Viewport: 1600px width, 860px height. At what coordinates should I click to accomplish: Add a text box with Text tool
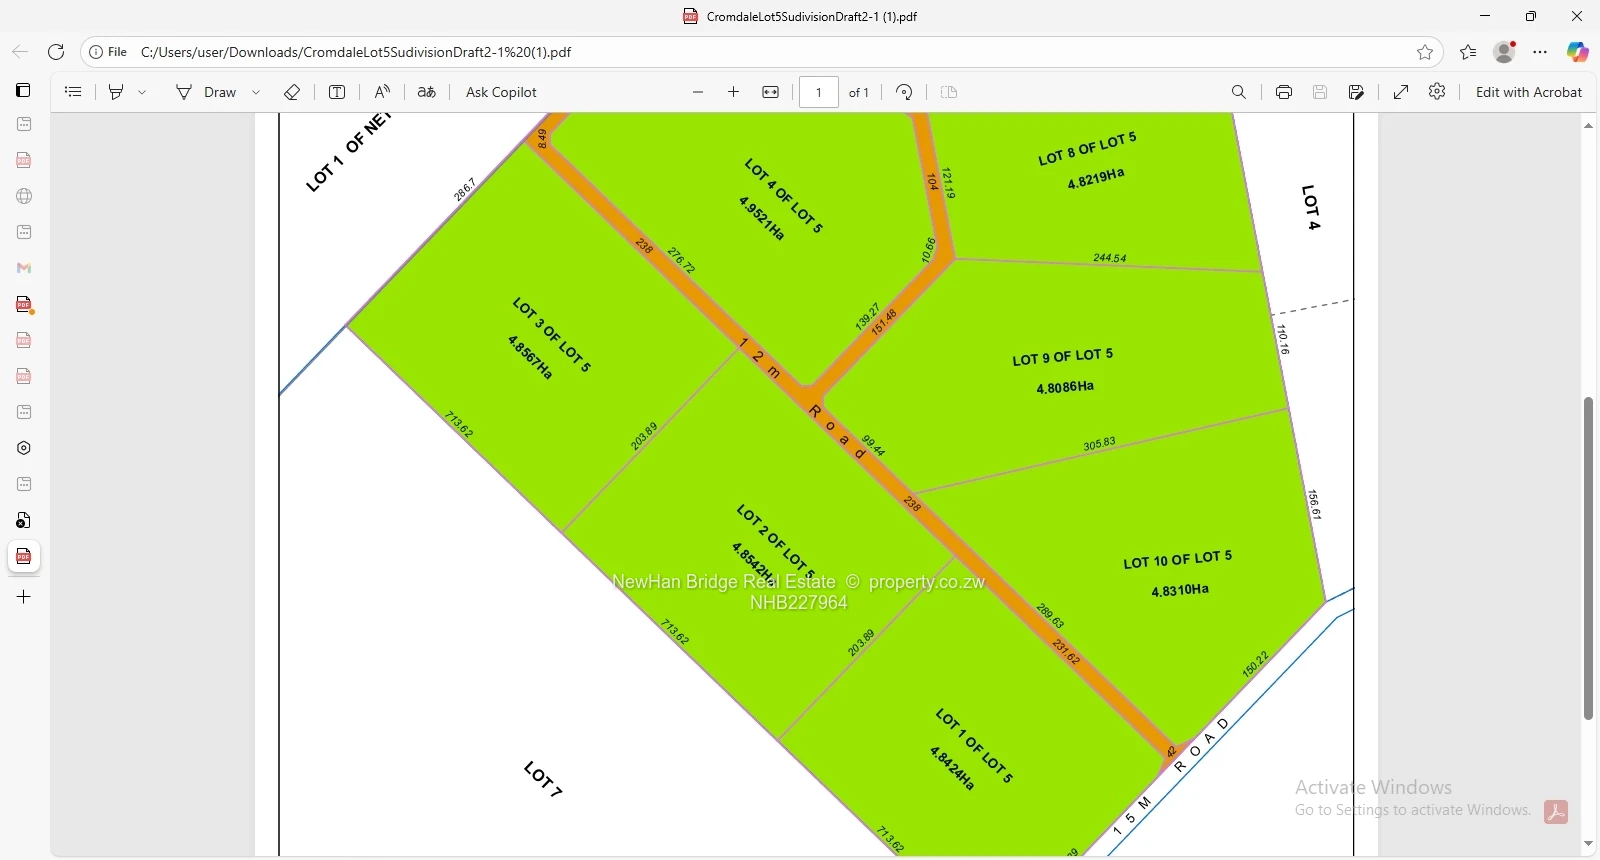pyautogui.click(x=337, y=92)
